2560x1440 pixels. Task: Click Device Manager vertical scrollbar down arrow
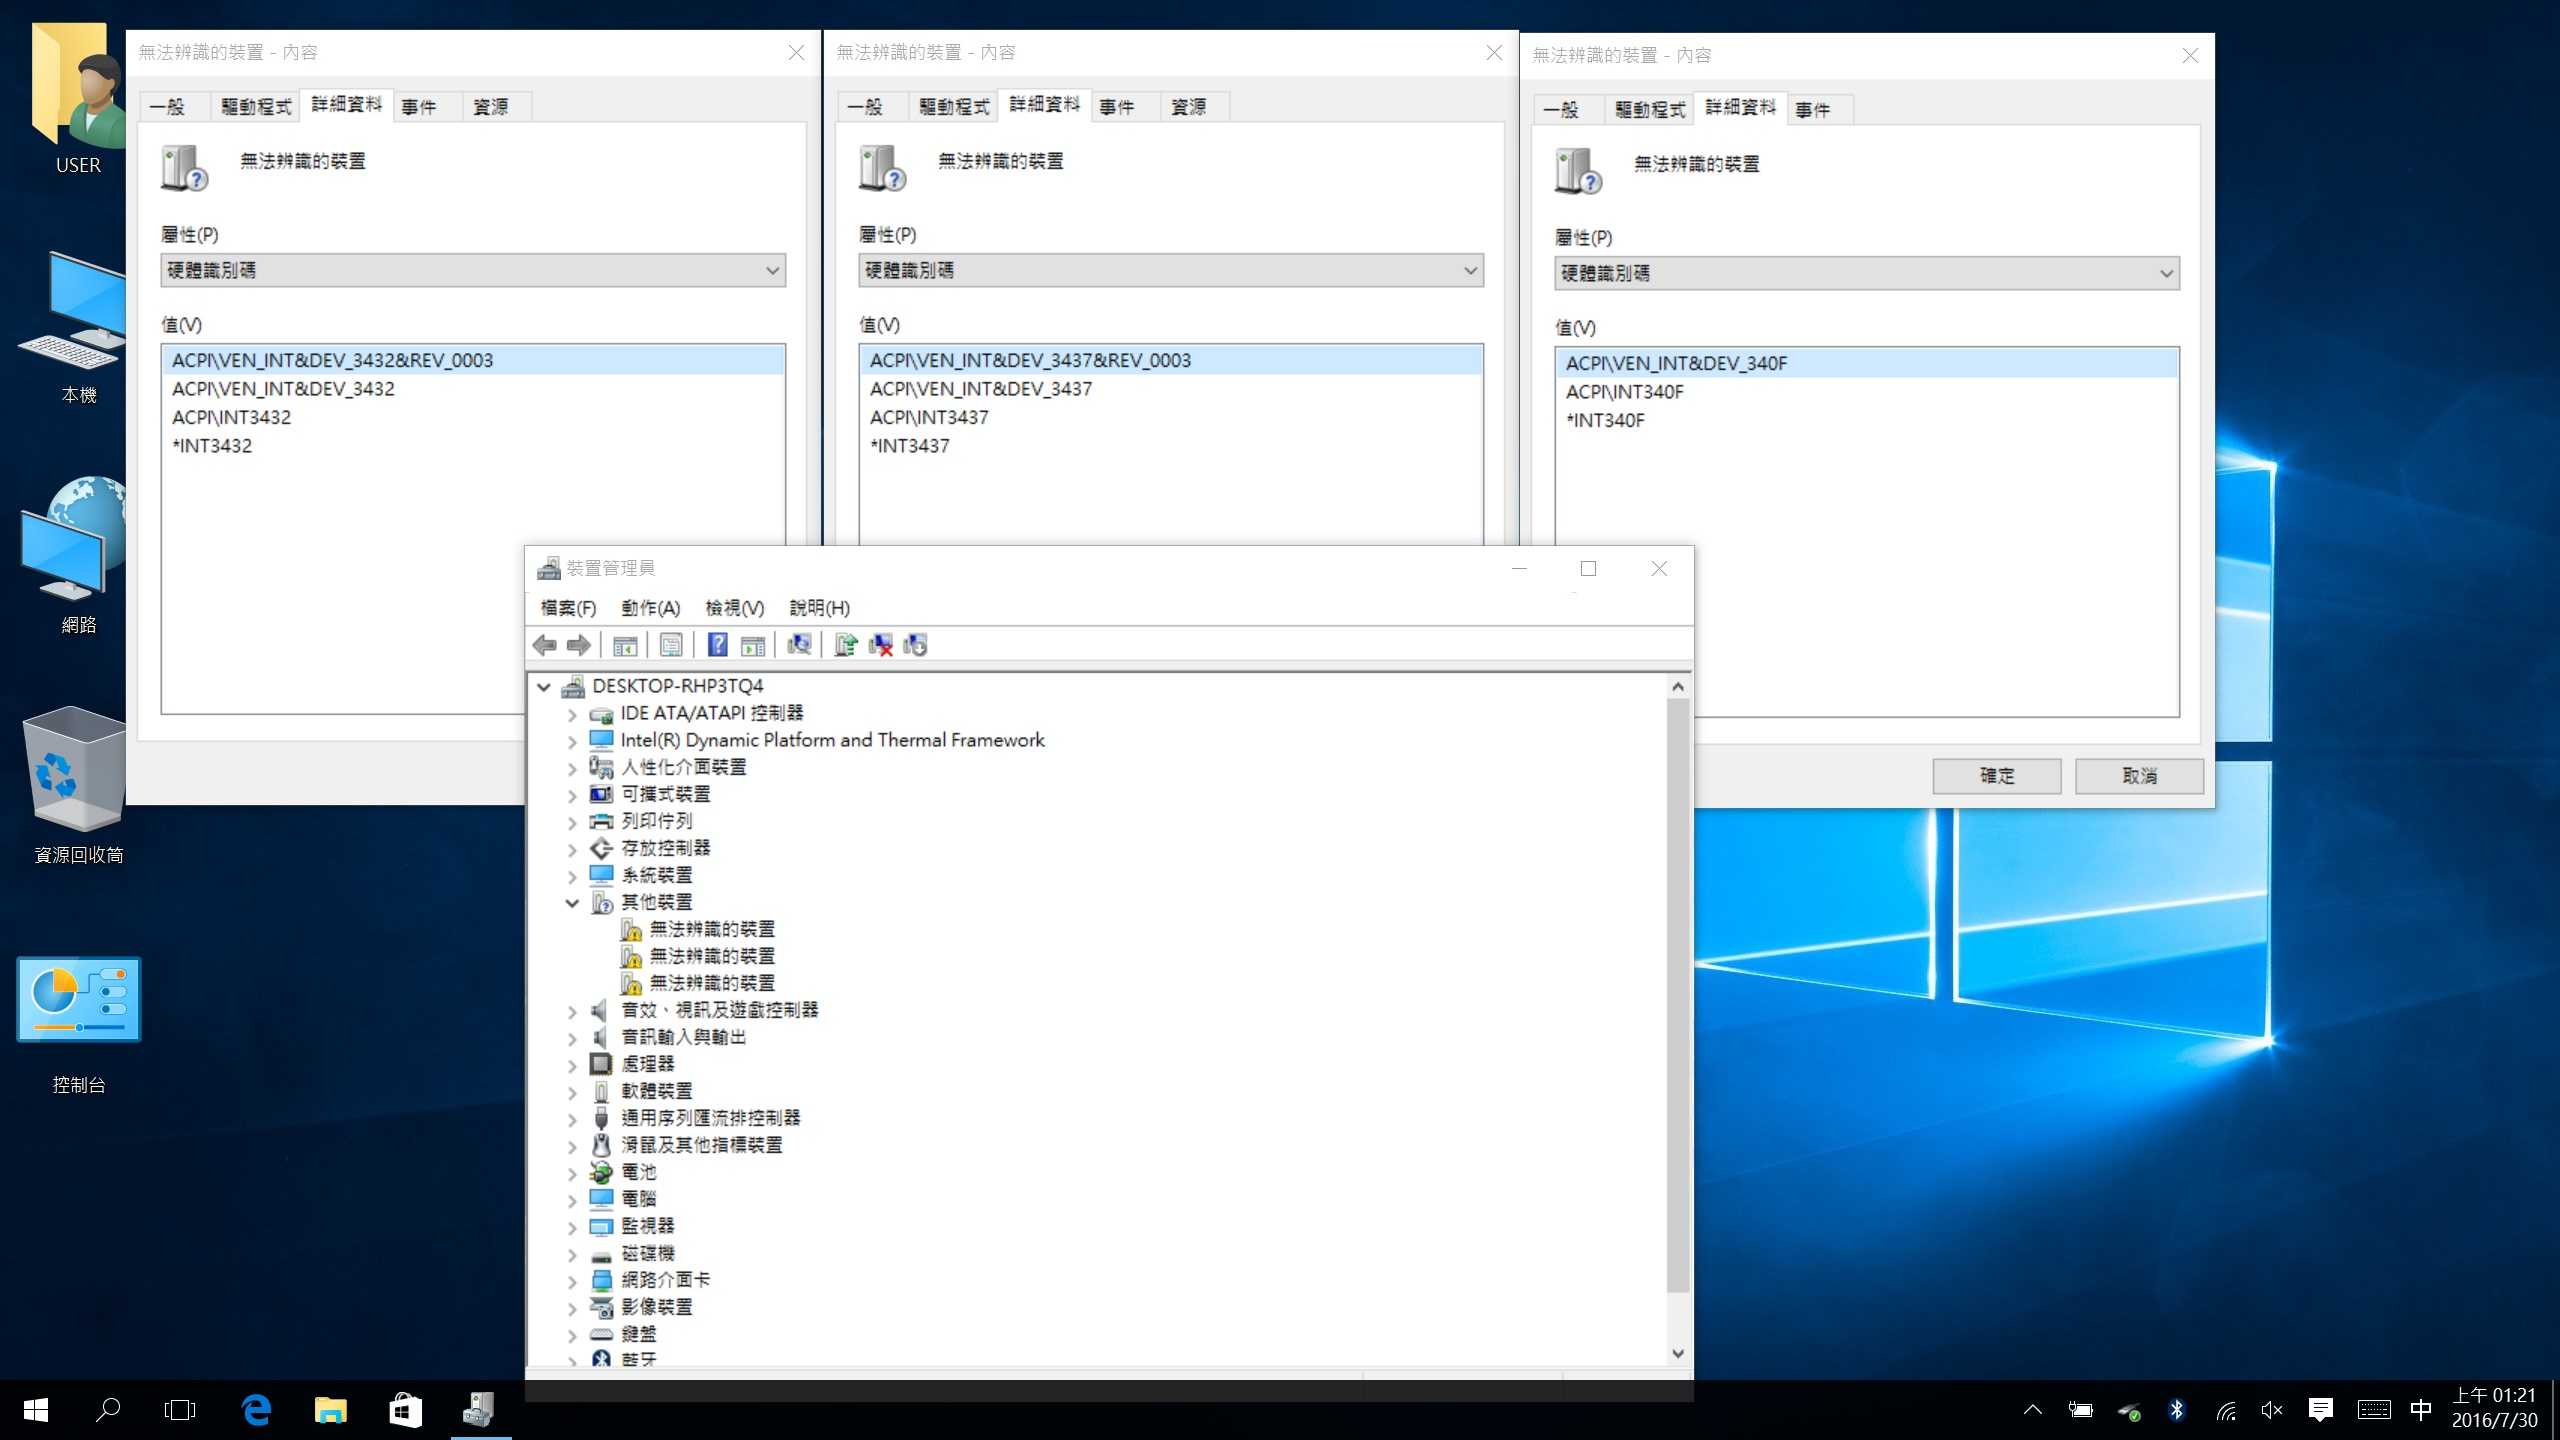pyautogui.click(x=1678, y=1354)
